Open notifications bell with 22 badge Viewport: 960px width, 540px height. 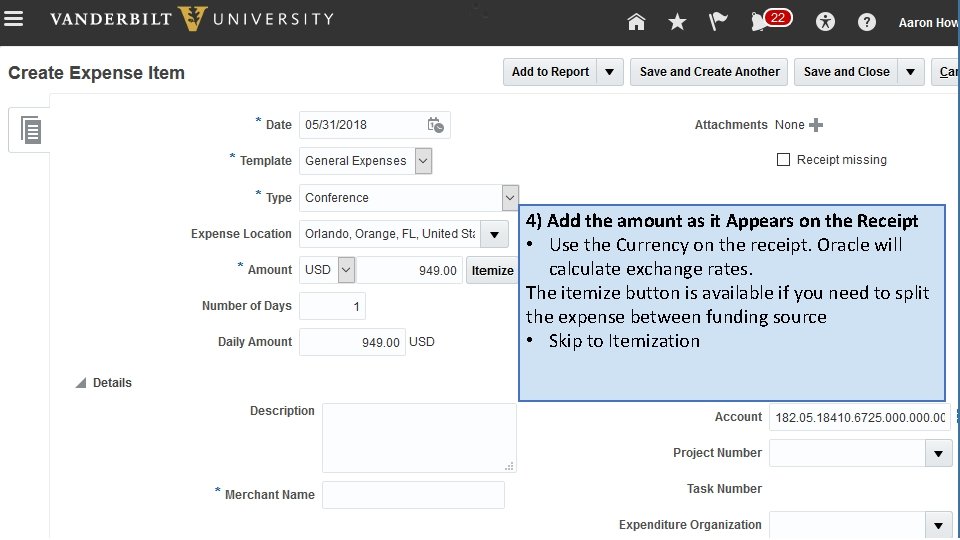[770, 20]
